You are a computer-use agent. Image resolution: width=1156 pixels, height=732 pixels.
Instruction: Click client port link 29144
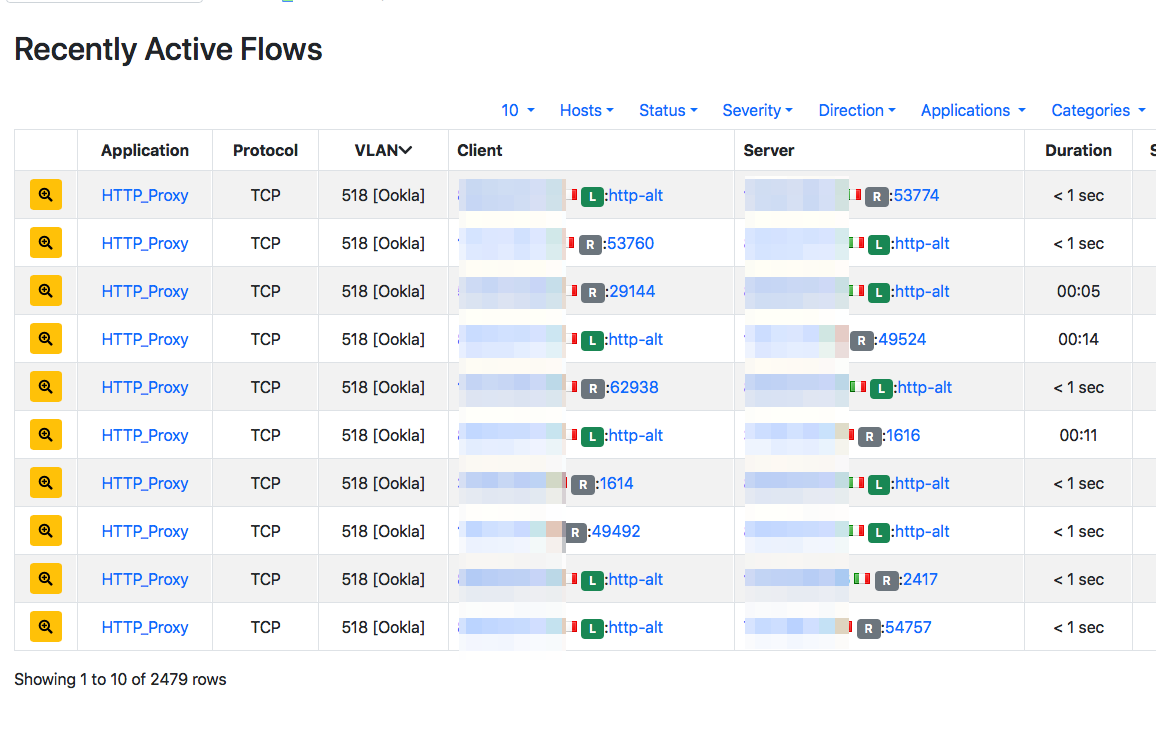pyautogui.click(x=633, y=291)
